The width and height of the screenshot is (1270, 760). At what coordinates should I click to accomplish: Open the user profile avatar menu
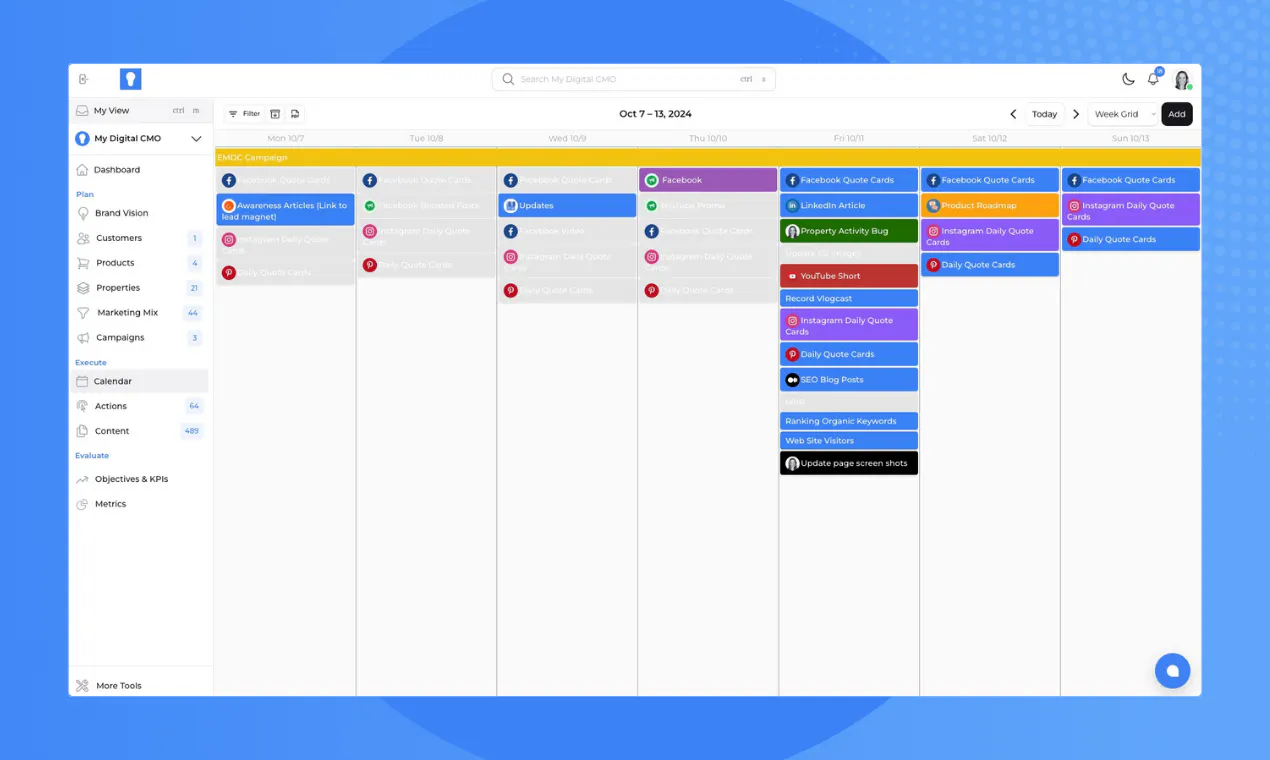[1182, 80]
